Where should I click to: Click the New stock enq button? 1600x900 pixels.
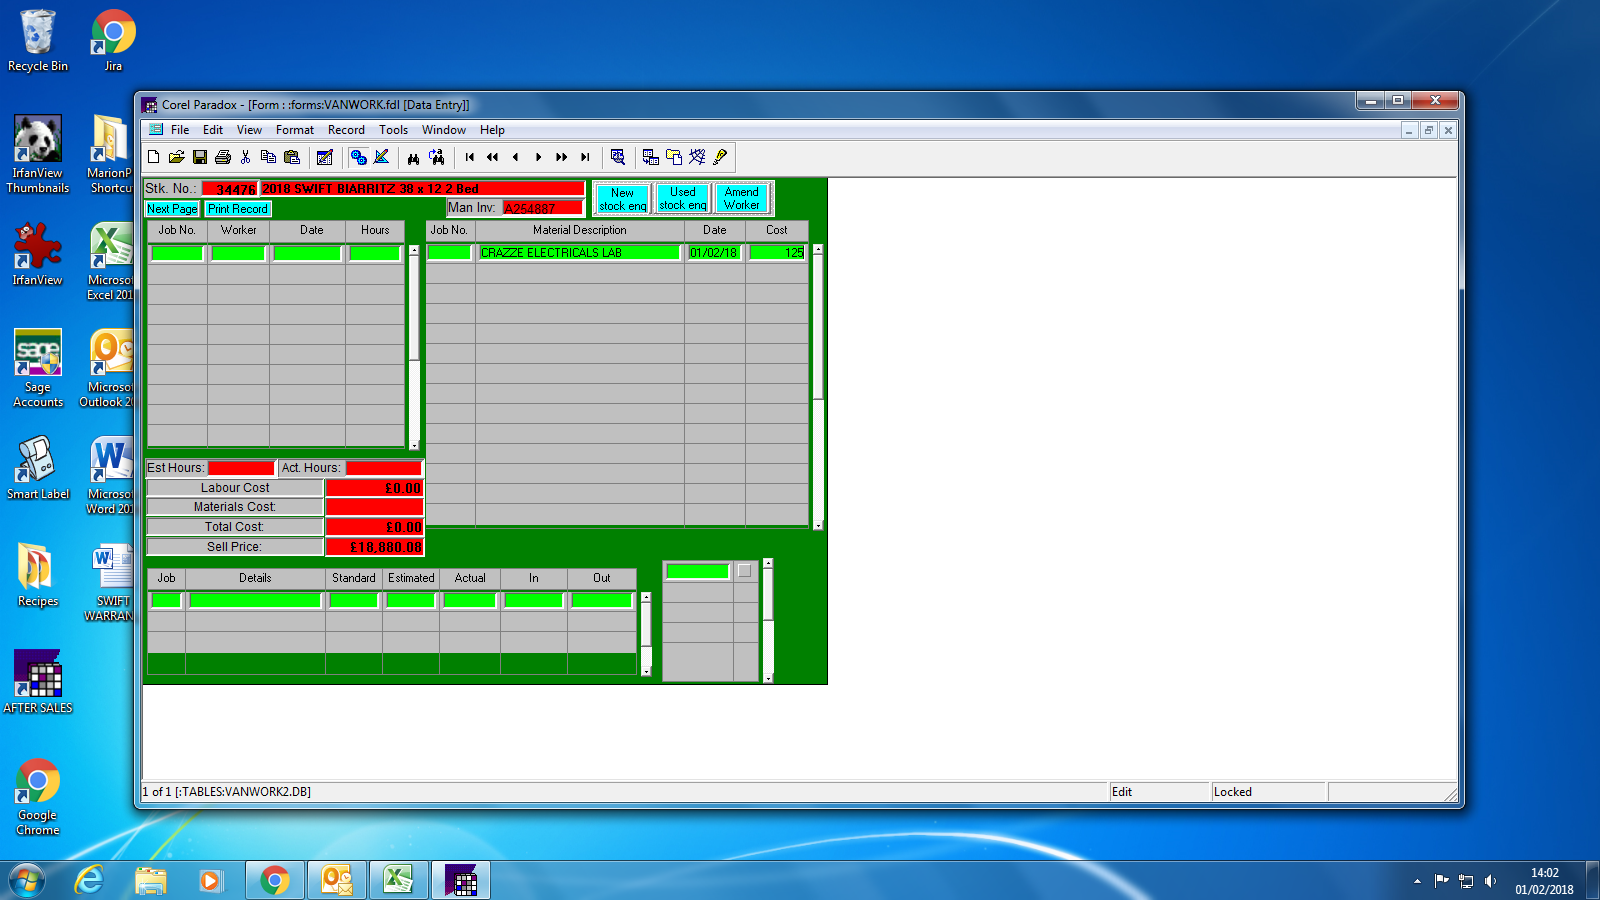pyautogui.click(x=622, y=199)
